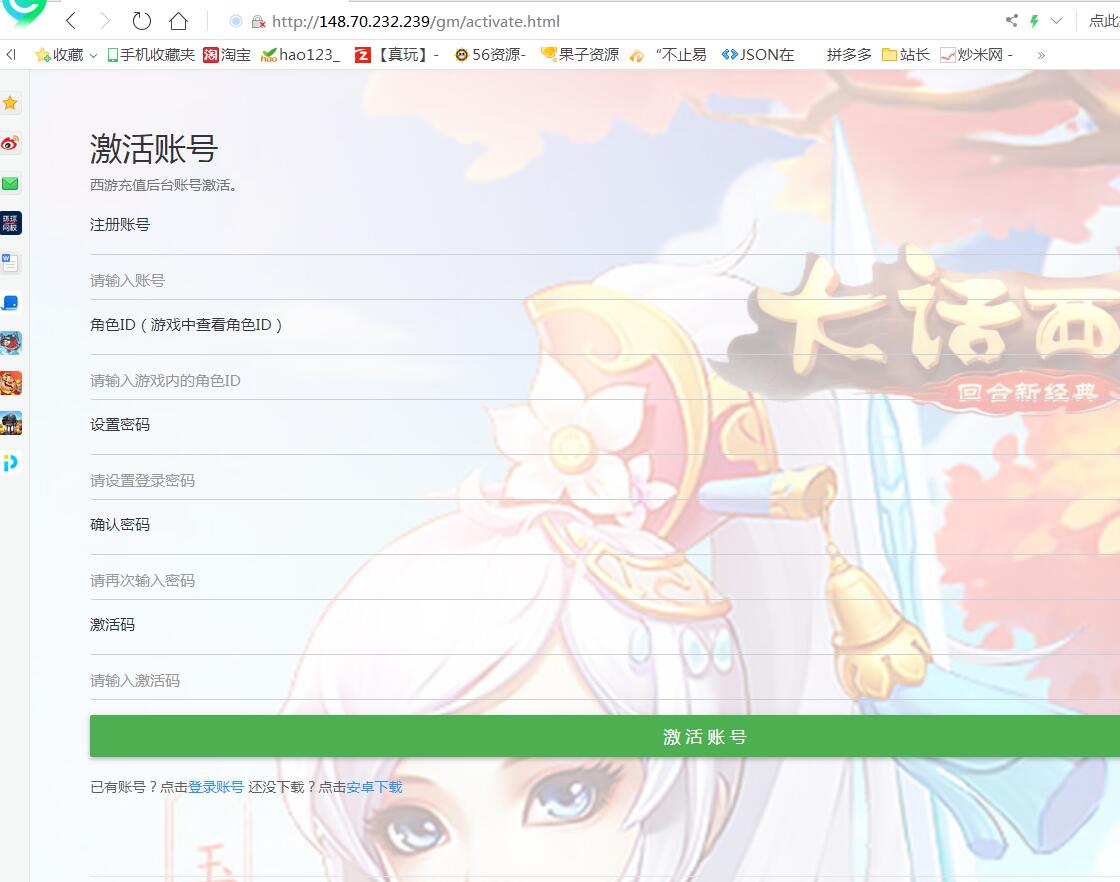Go to the browser home page icon
Viewport: 1120px width, 882px height.
coord(178,21)
